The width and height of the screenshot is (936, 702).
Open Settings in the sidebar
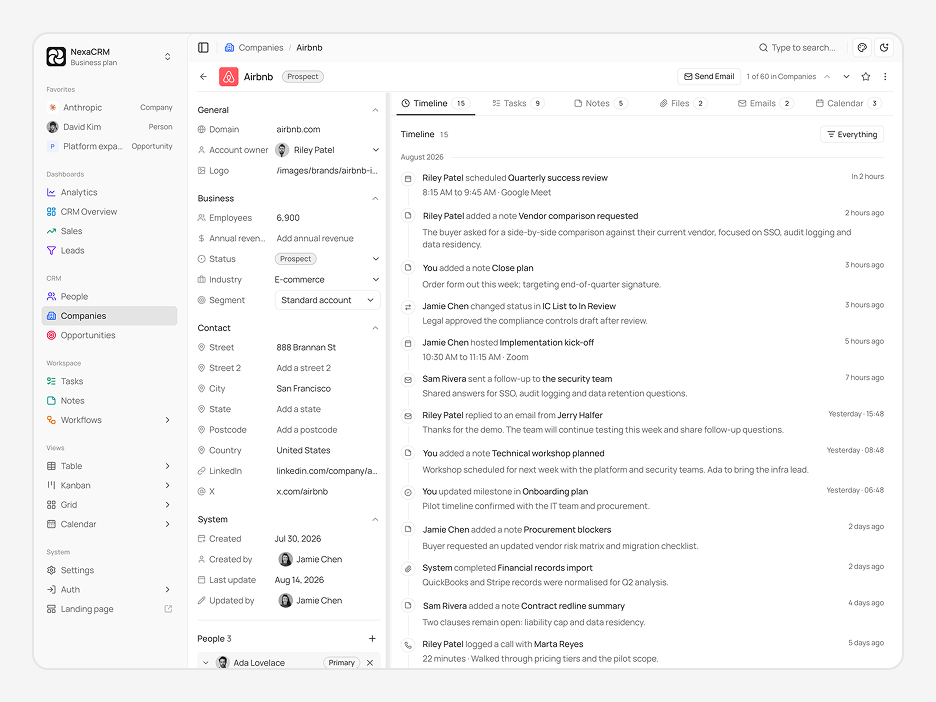(109, 570)
